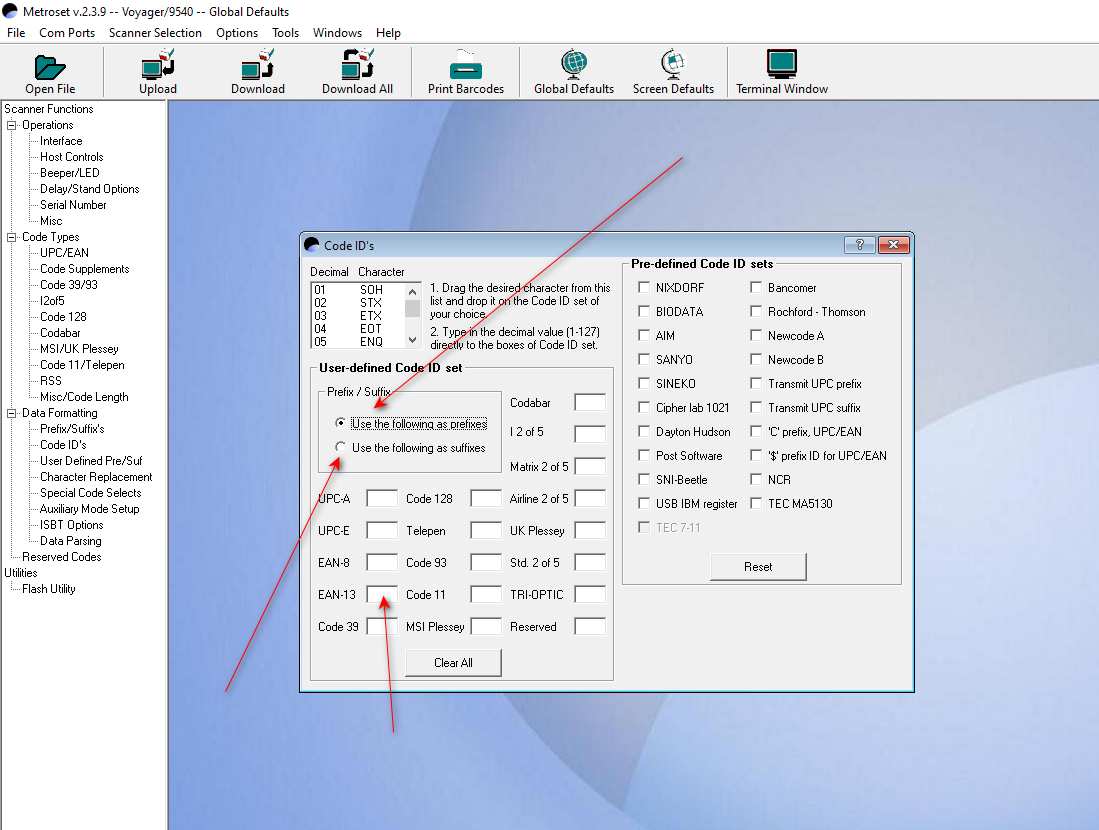Open the File menu
Screen dimensions: 1099x830
pyautogui.click(x=16, y=33)
